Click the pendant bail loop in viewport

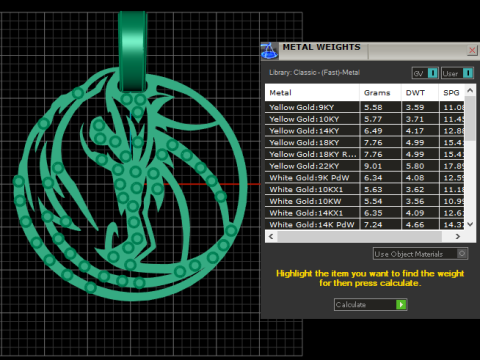(133, 51)
